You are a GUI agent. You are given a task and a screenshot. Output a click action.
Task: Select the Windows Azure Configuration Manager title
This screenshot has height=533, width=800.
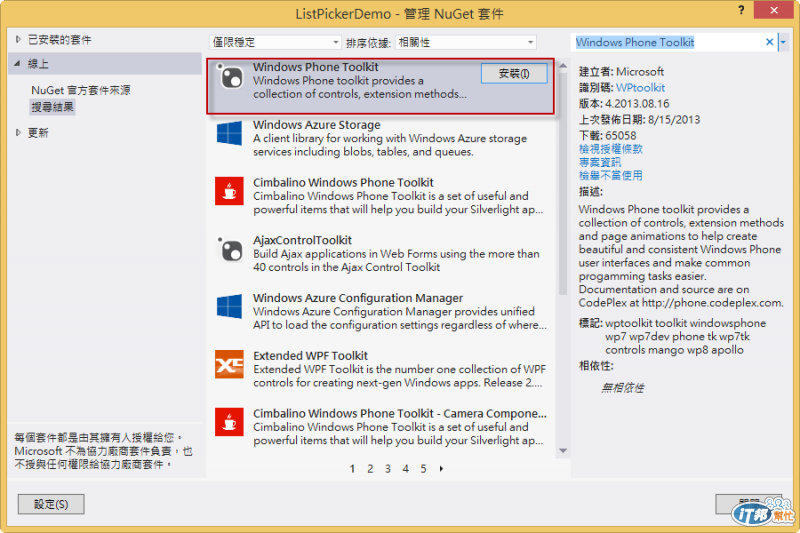(358, 297)
